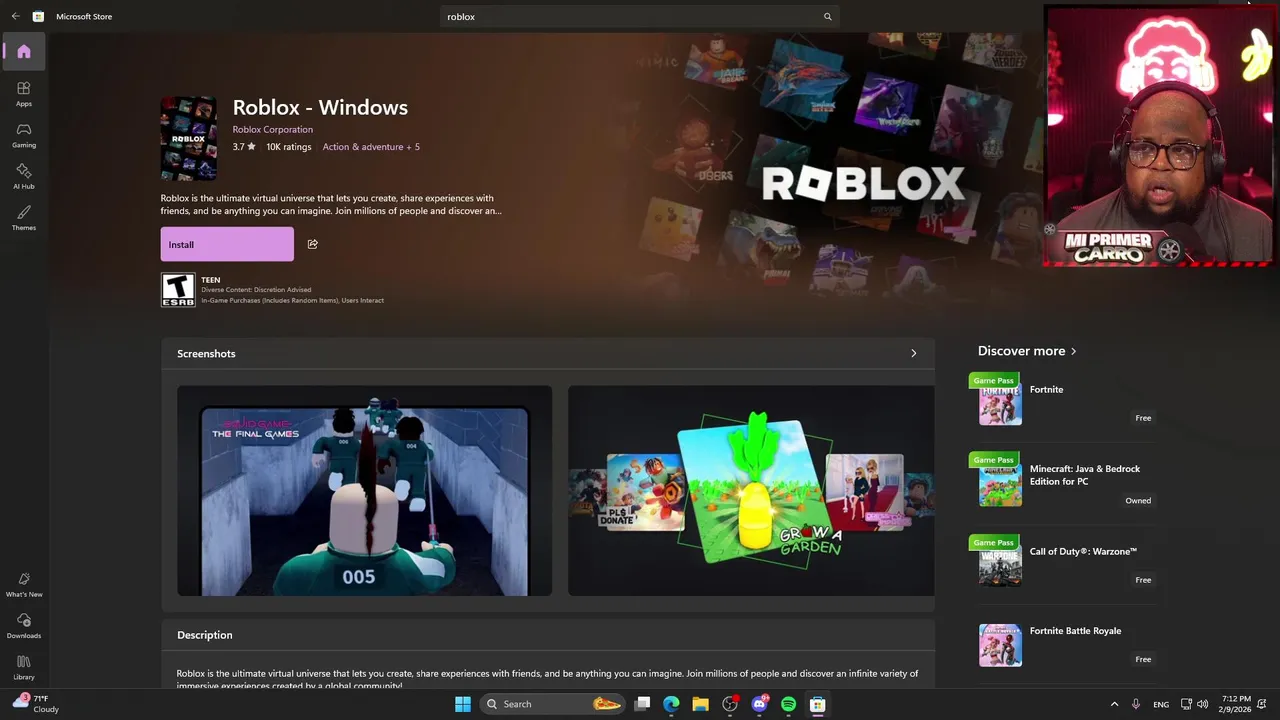Viewport: 1280px width, 720px height.
Task: Open the Roblox Corporation publisher link
Action: click(273, 129)
